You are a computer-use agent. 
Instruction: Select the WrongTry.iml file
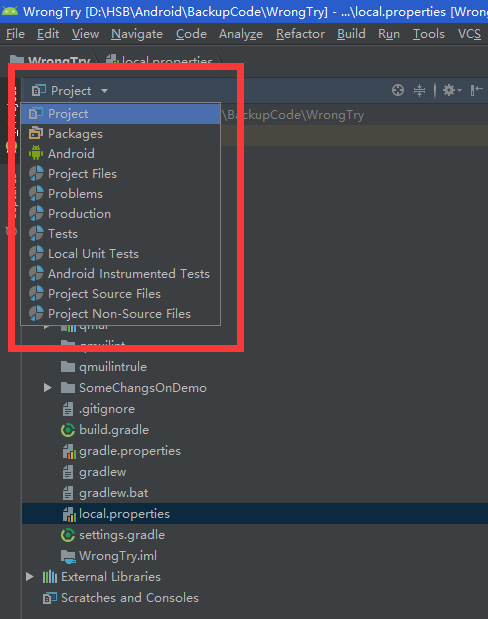[x=118, y=556]
